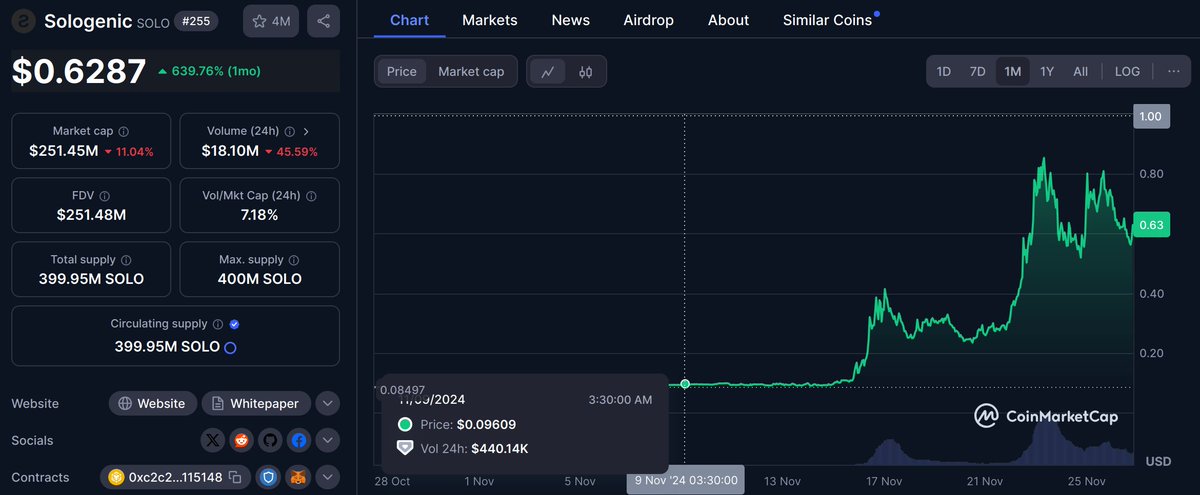This screenshot has width=1200, height=495.
Task: Open the News tab
Action: pyautogui.click(x=571, y=20)
